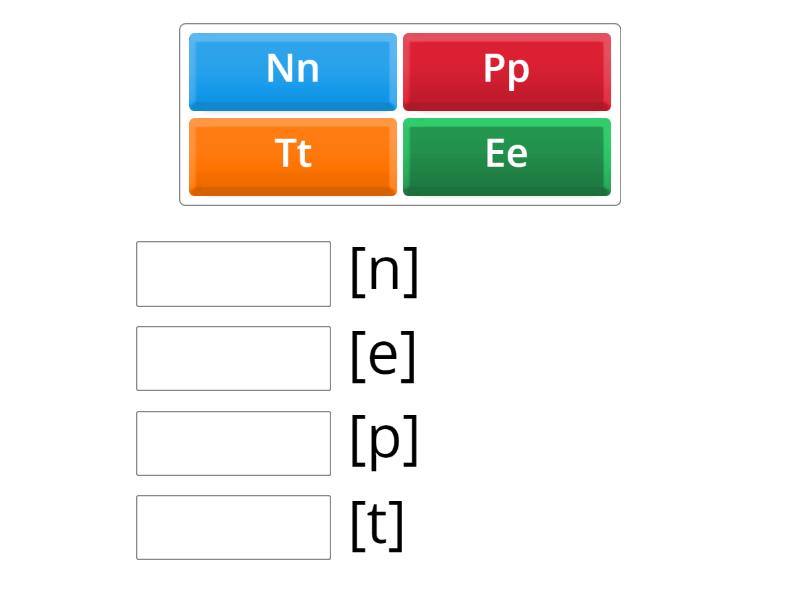Tap the [t] sound label

tap(377, 525)
